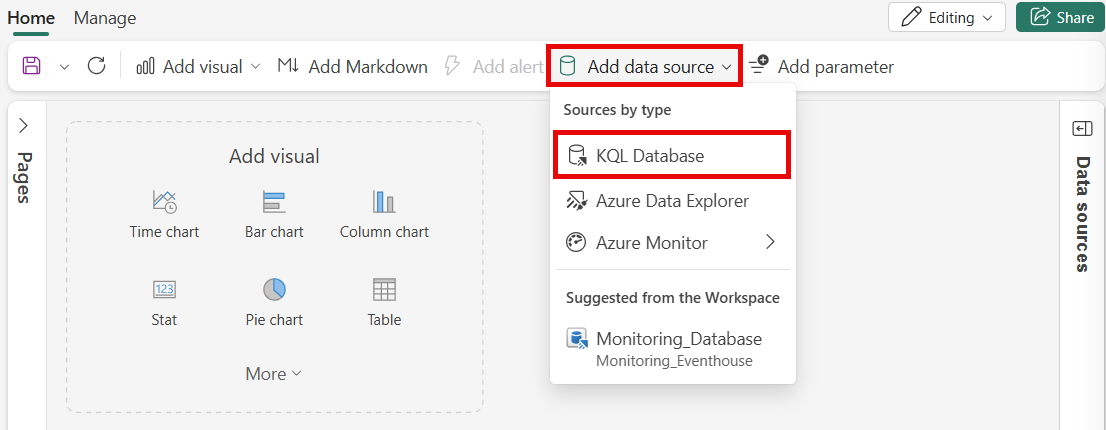Viewport: 1106px width, 430px height.
Task: Pick the Time chart visual icon
Action: click(164, 202)
